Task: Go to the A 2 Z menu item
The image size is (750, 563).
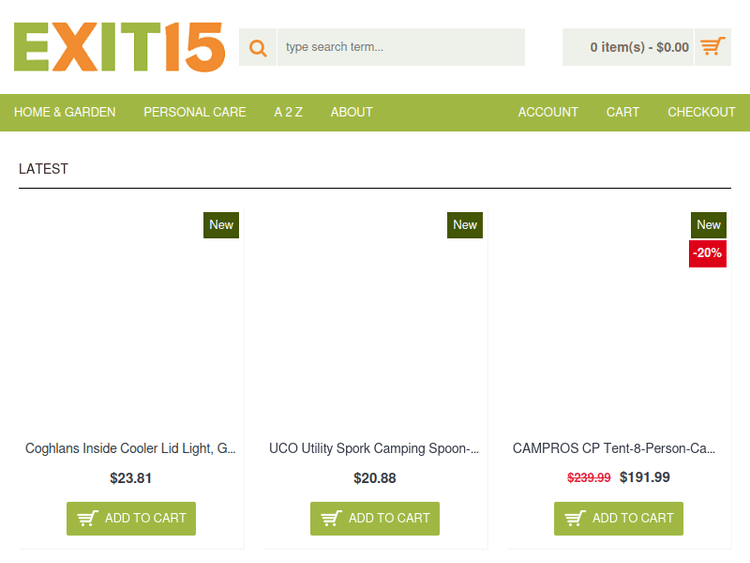Action: [288, 112]
